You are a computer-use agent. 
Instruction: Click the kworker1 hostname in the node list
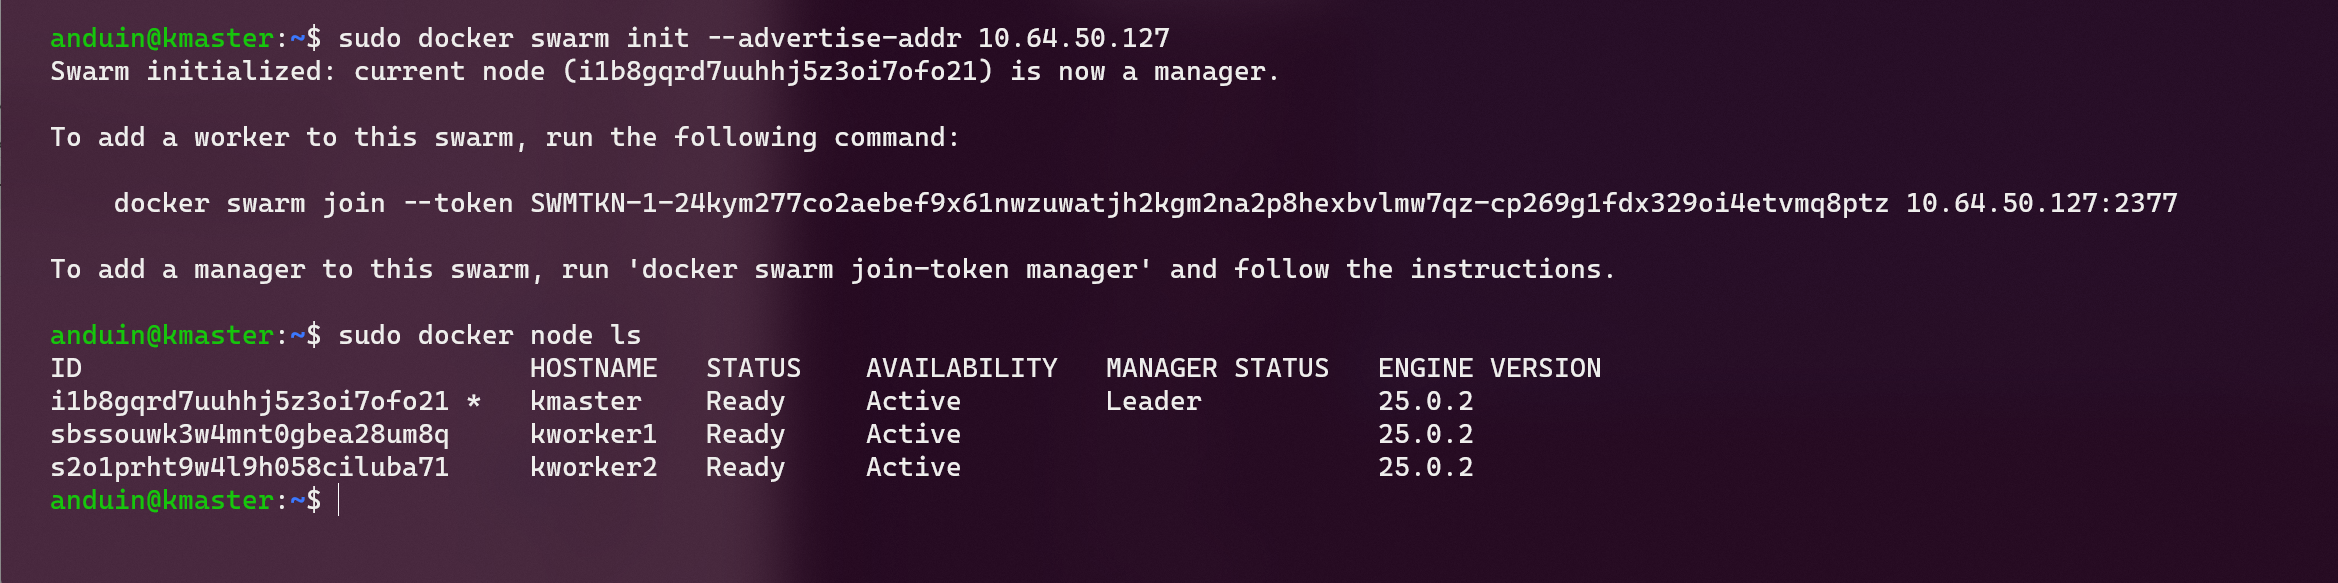(593, 435)
